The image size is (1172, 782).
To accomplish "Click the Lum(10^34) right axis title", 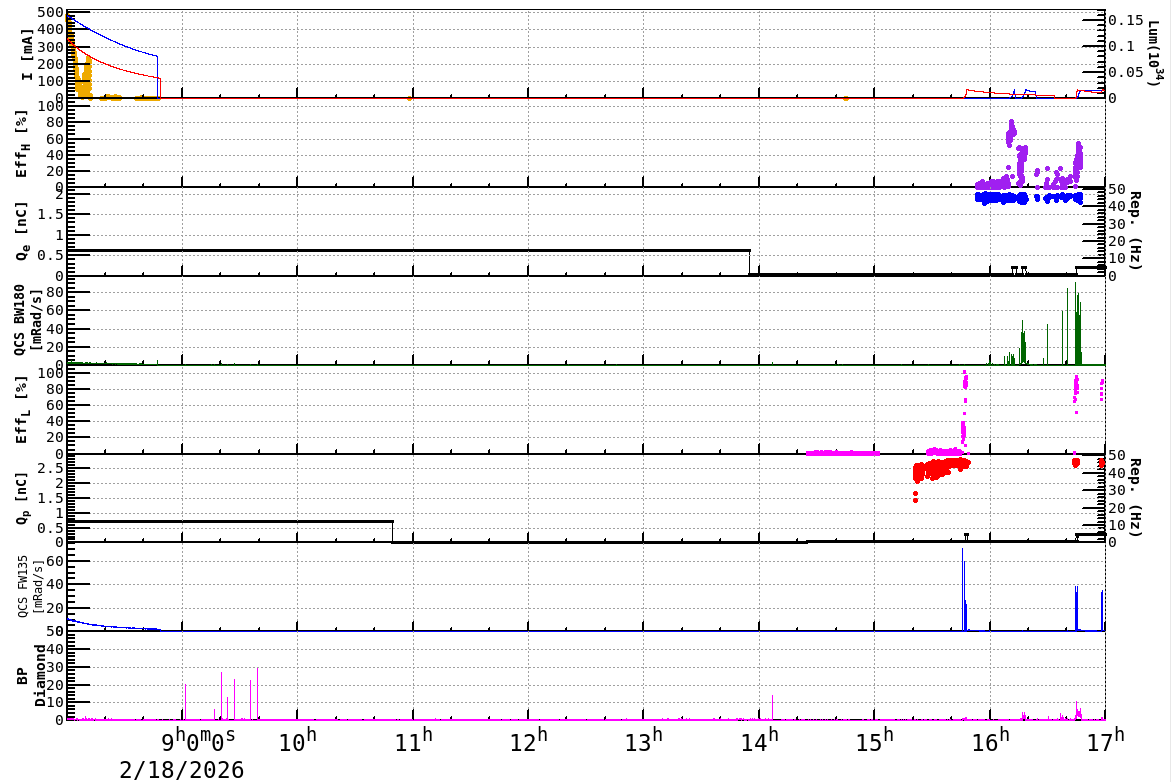I will tap(1156, 52).
